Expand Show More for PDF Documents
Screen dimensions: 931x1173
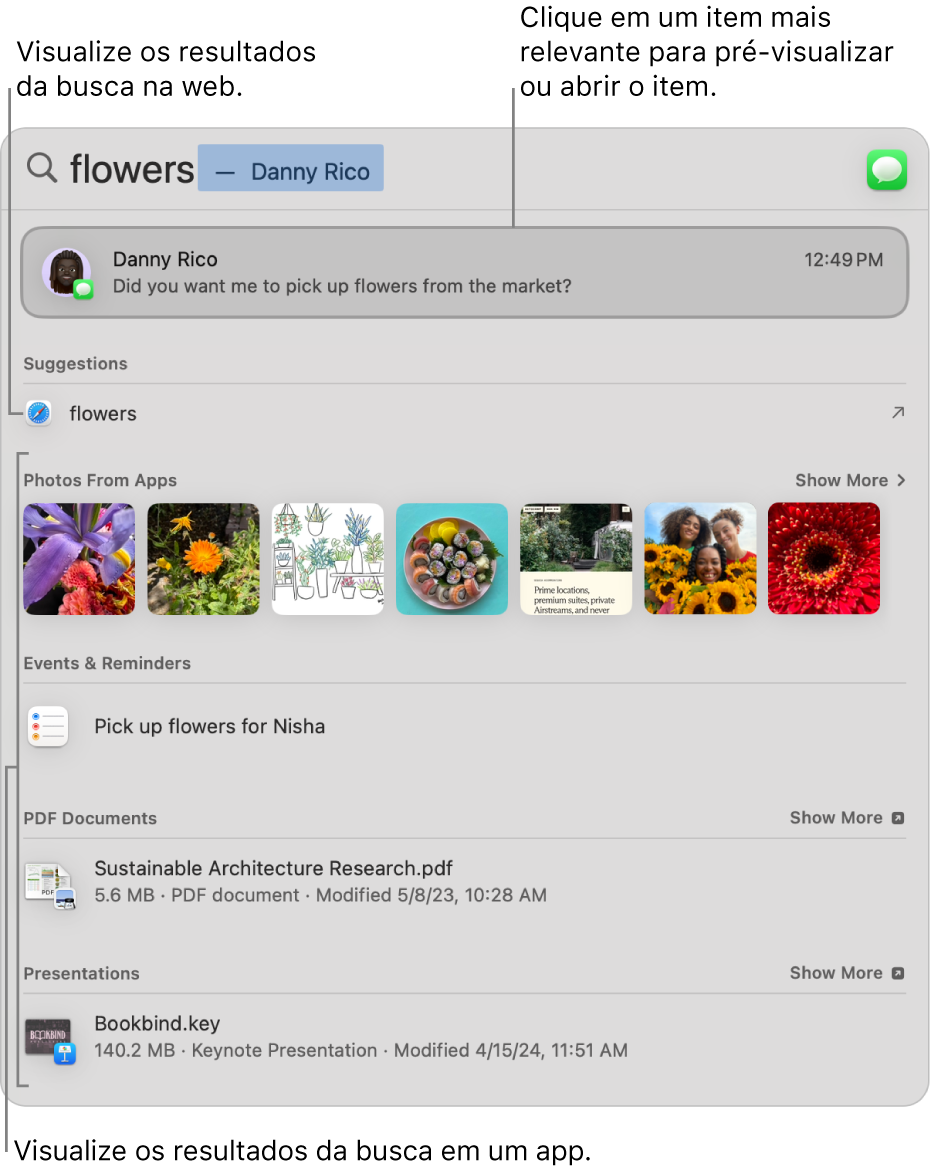[x=847, y=818]
